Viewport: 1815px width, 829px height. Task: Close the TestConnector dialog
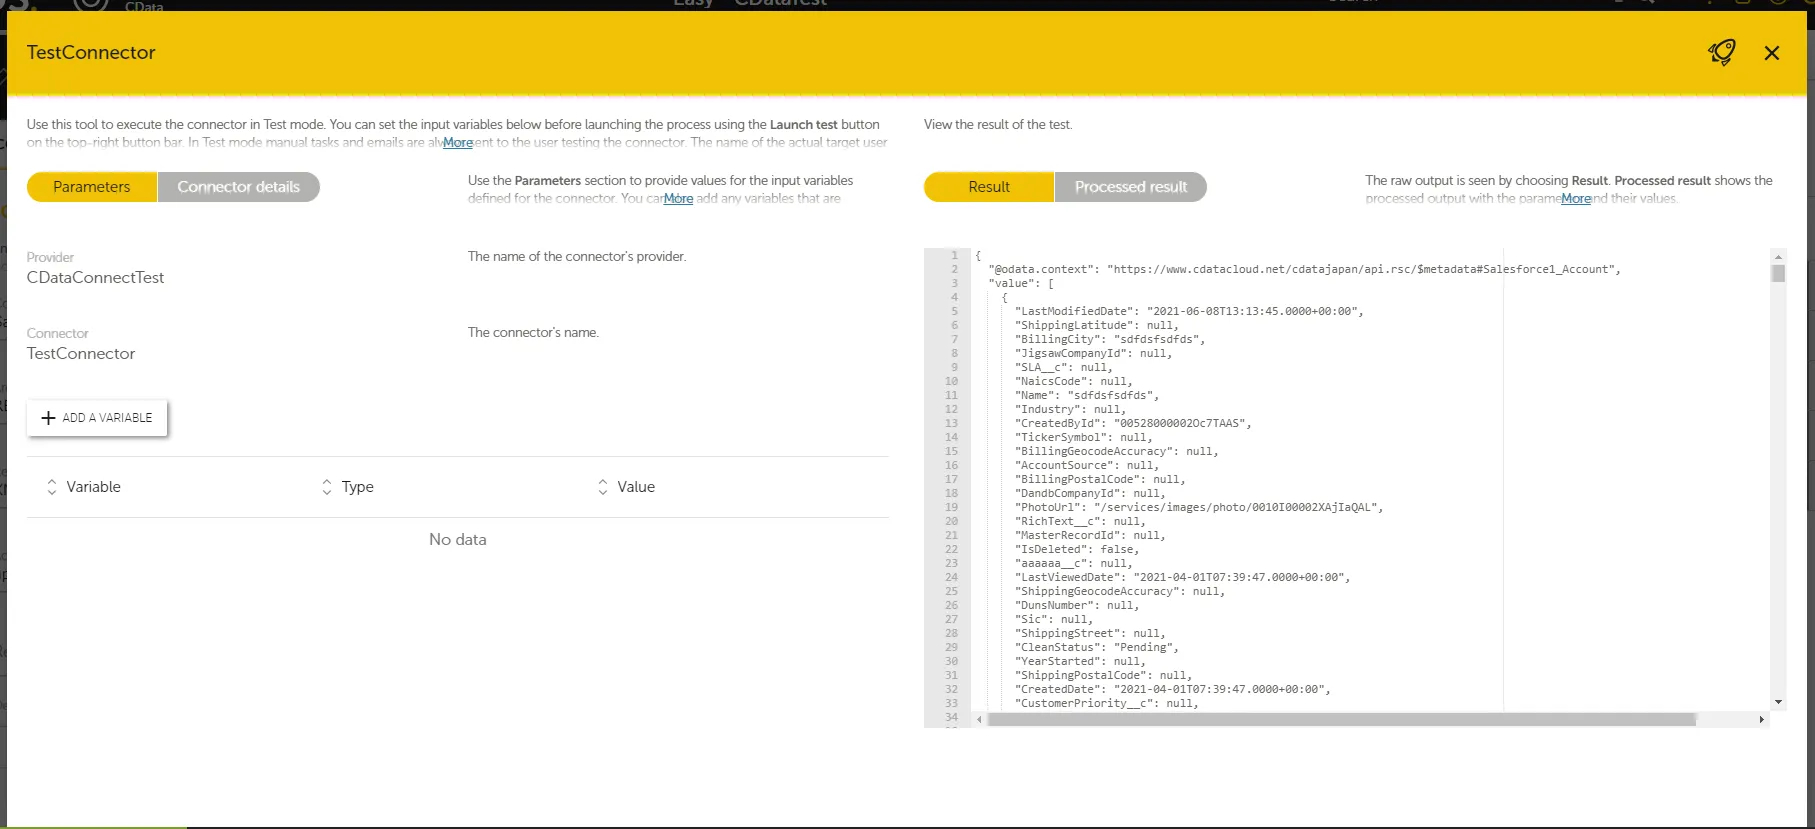coord(1771,53)
